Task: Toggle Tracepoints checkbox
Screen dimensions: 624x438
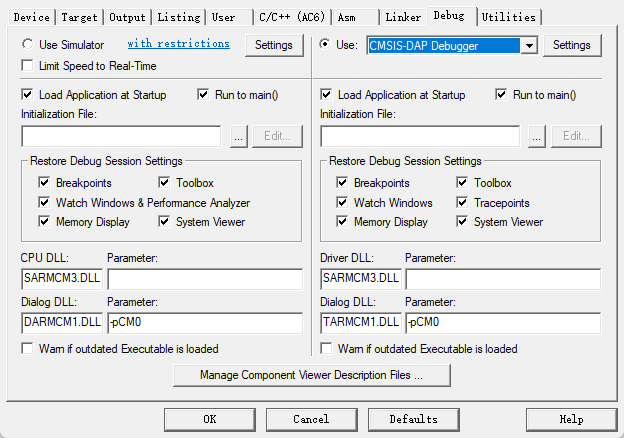Action: tap(463, 203)
